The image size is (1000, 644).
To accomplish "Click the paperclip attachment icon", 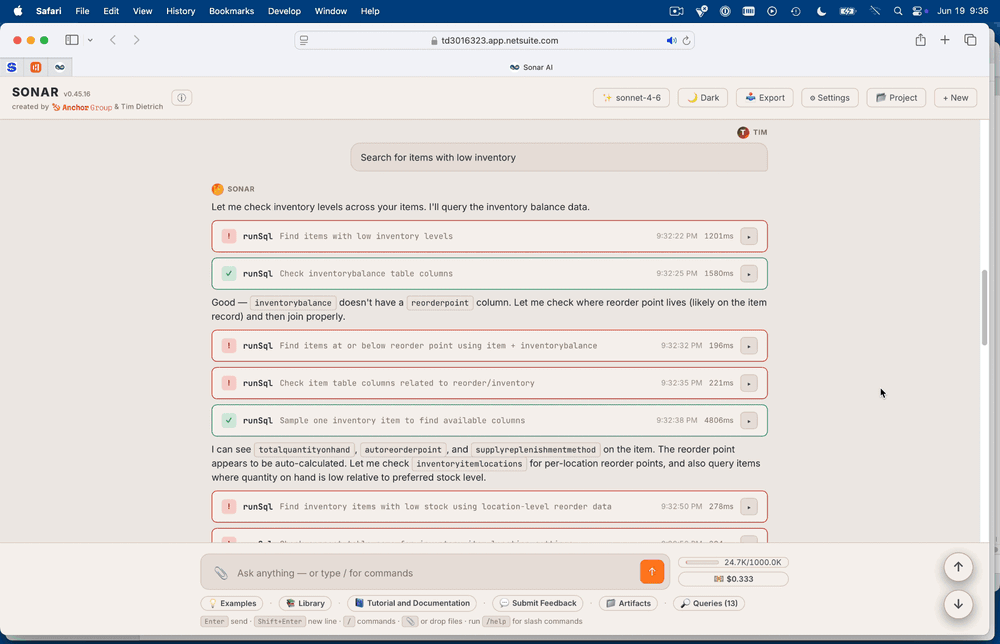I will [x=221, y=573].
